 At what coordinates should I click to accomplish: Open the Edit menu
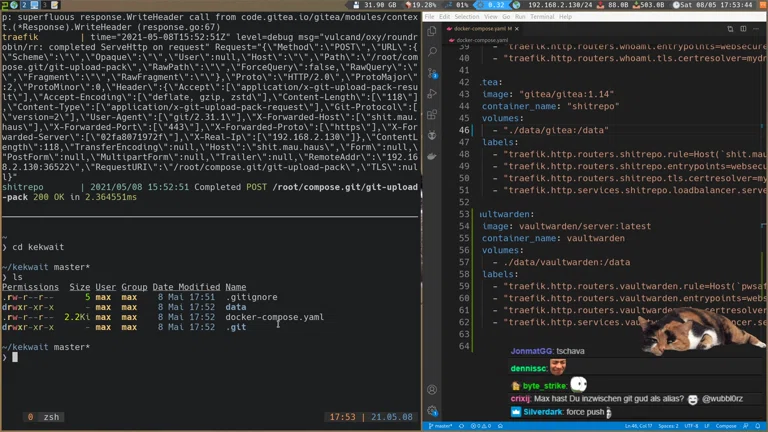(x=444, y=17)
